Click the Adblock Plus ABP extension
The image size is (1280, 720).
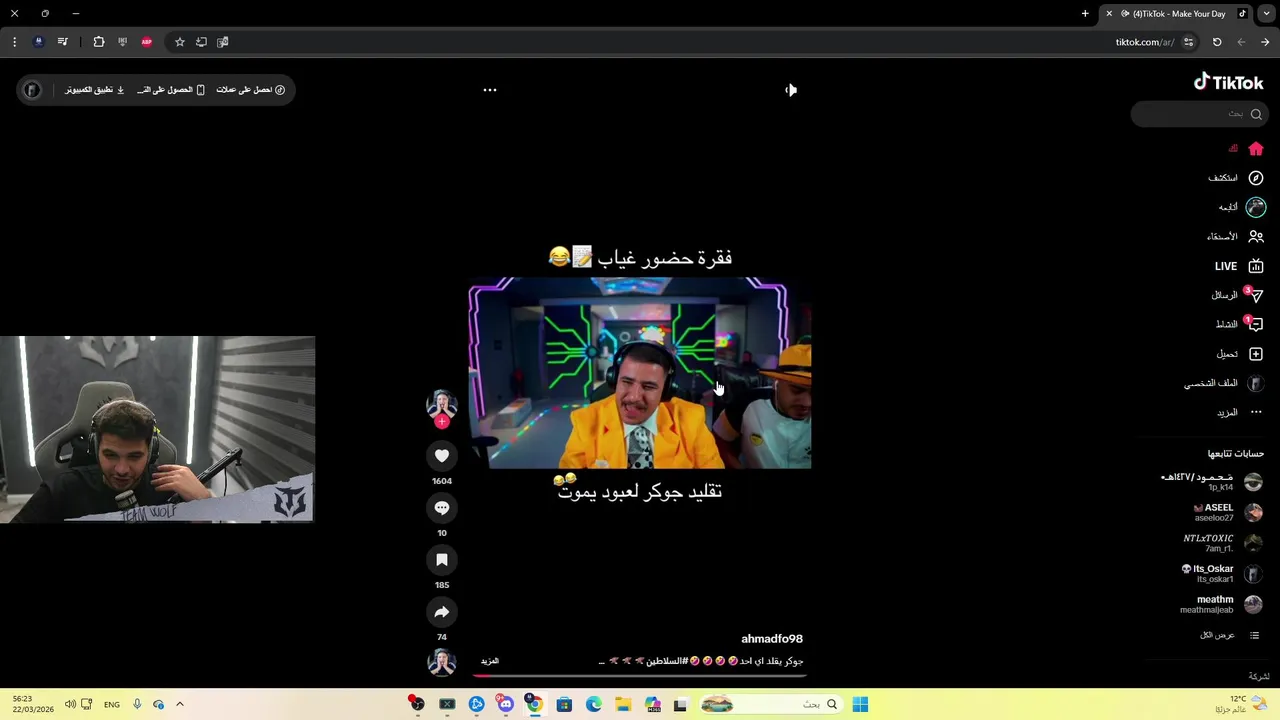146,42
